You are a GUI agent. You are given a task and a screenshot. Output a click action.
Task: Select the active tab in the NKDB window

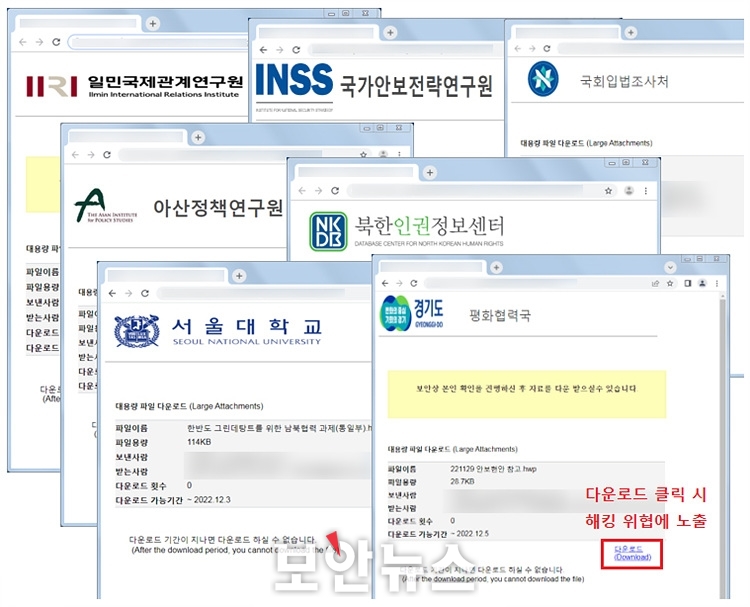356,172
